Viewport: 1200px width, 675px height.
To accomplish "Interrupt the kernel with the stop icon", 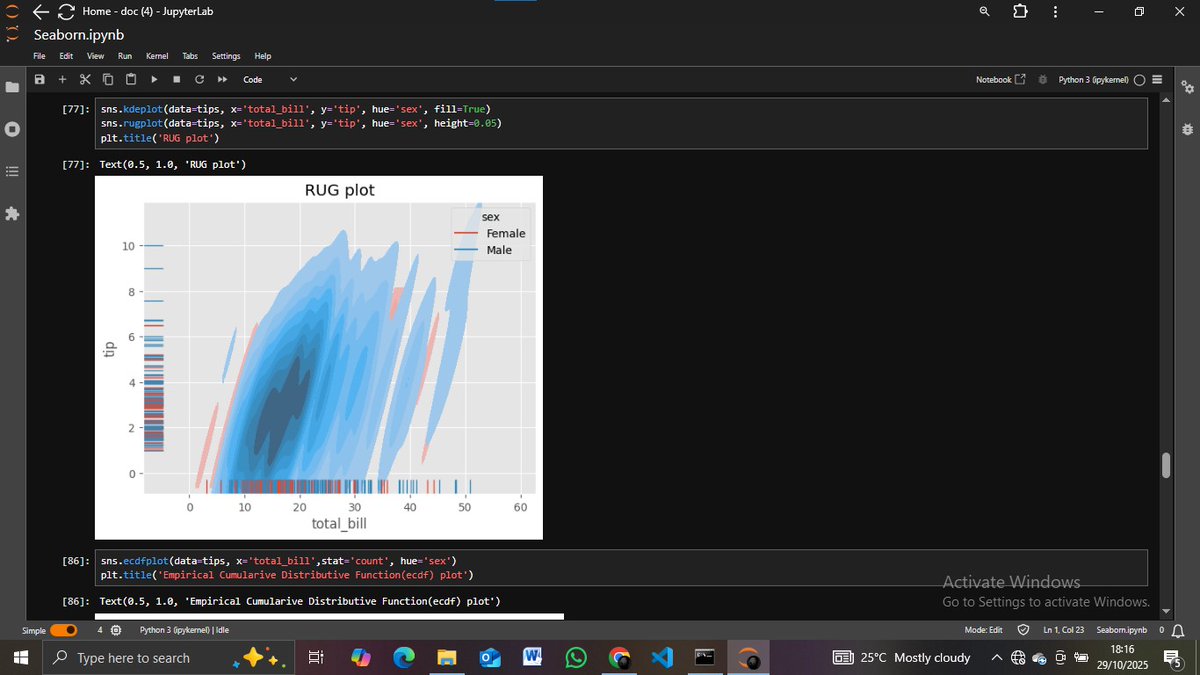I will coord(177,79).
